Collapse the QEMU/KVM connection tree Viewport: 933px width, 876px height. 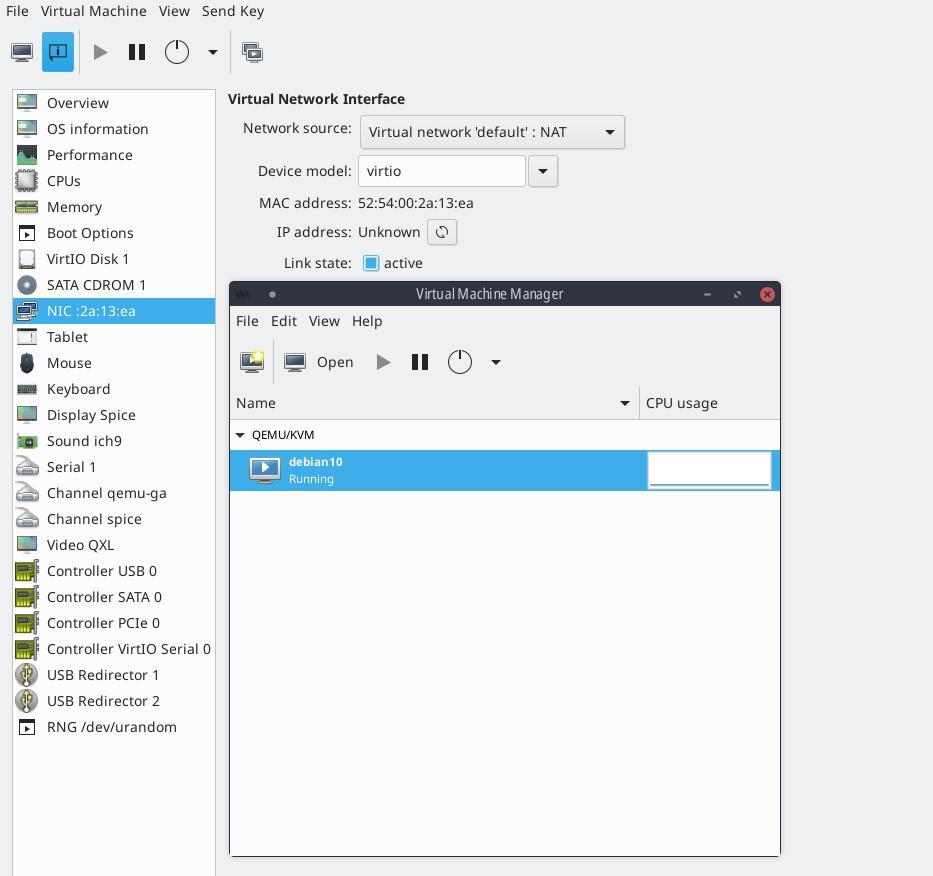pyautogui.click(x=240, y=435)
